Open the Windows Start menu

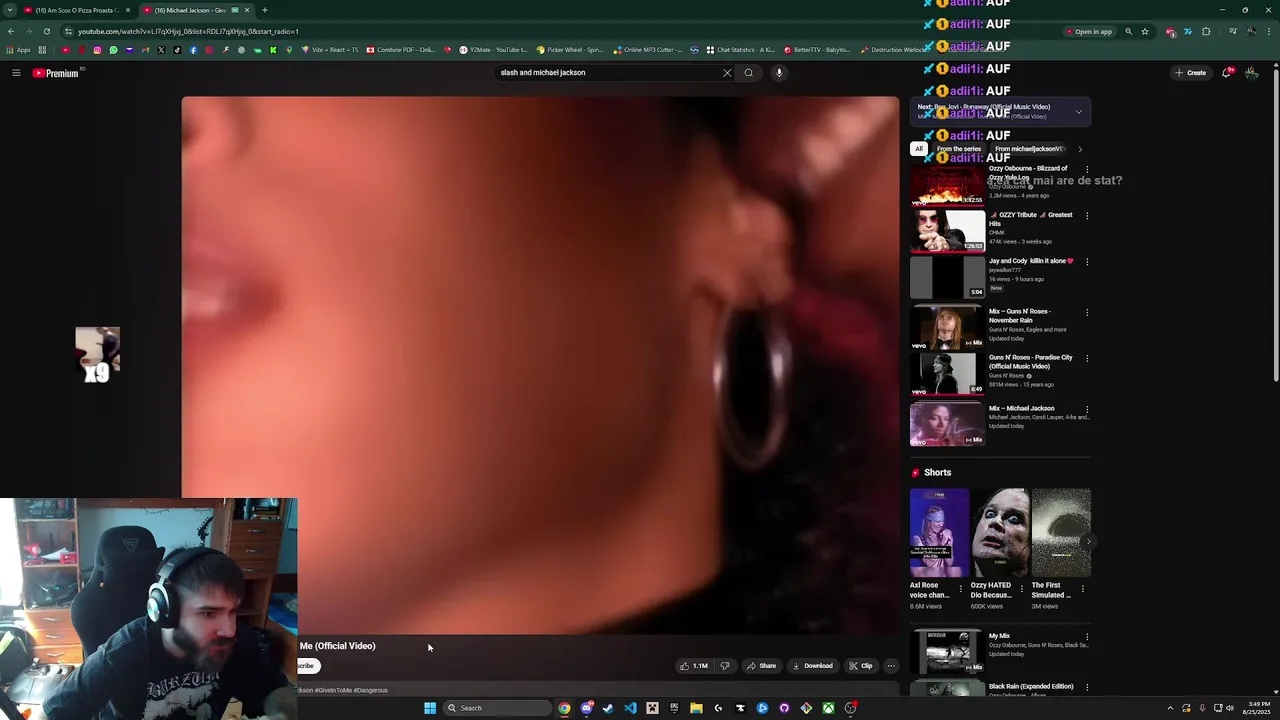[430, 708]
